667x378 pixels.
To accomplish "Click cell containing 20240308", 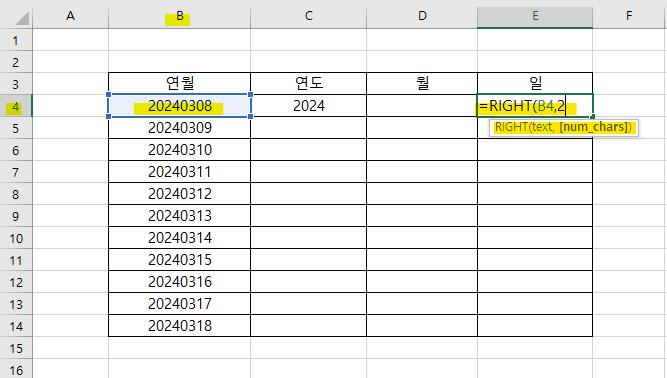I will pyautogui.click(x=180, y=106).
